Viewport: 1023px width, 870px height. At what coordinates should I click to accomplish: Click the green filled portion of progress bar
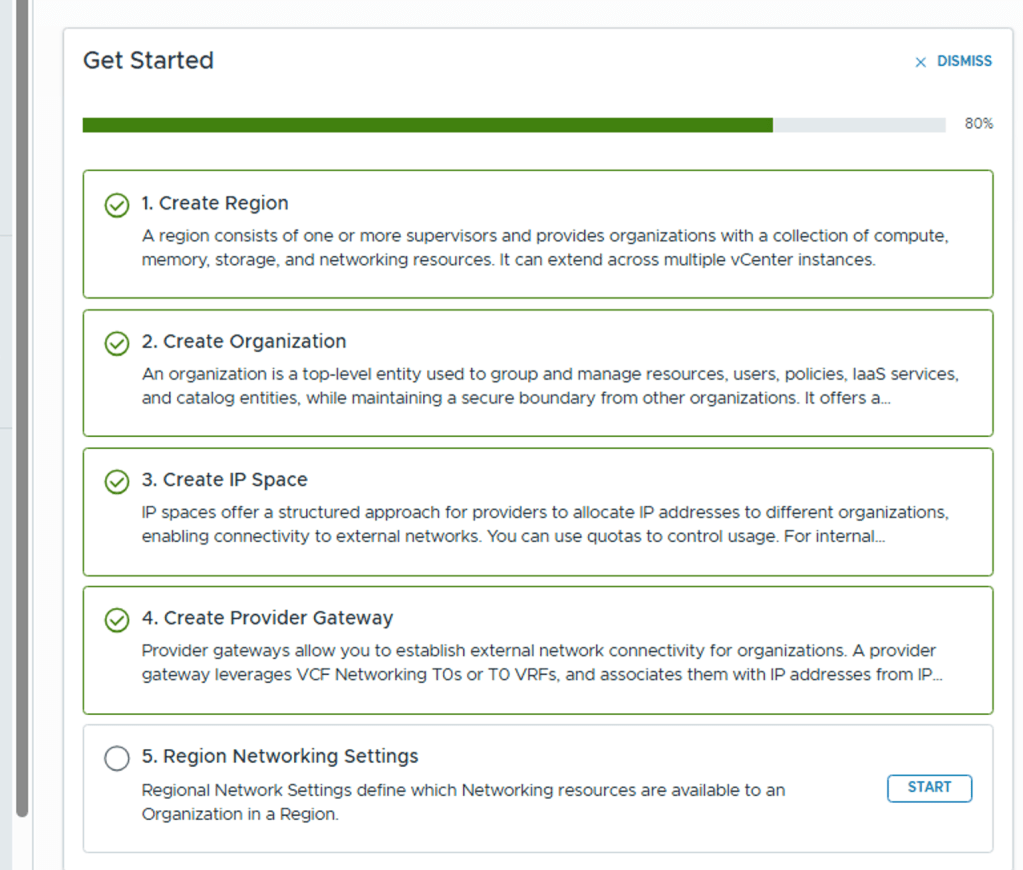point(427,125)
